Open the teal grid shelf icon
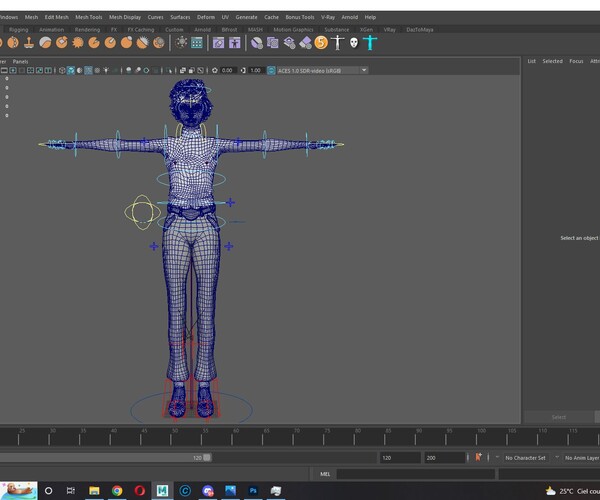Screen dimensions: 600x500 point(197,42)
